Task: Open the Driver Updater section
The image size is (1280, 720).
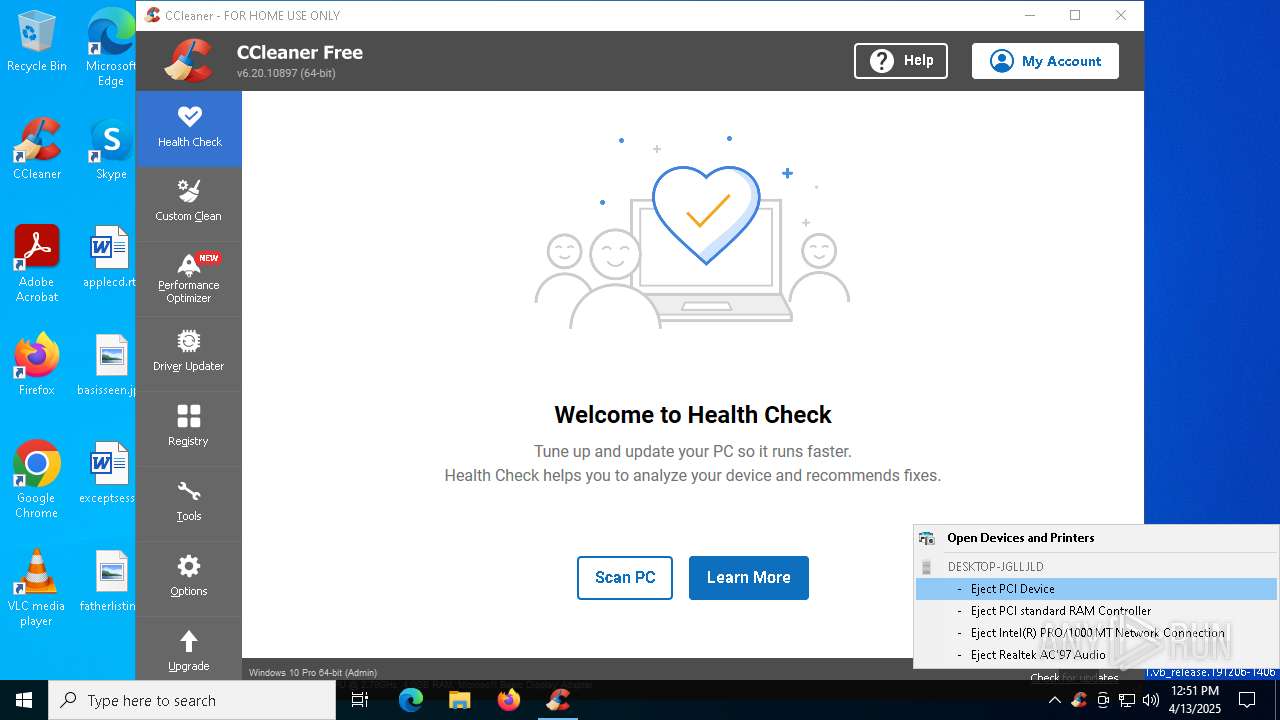Action: (189, 353)
